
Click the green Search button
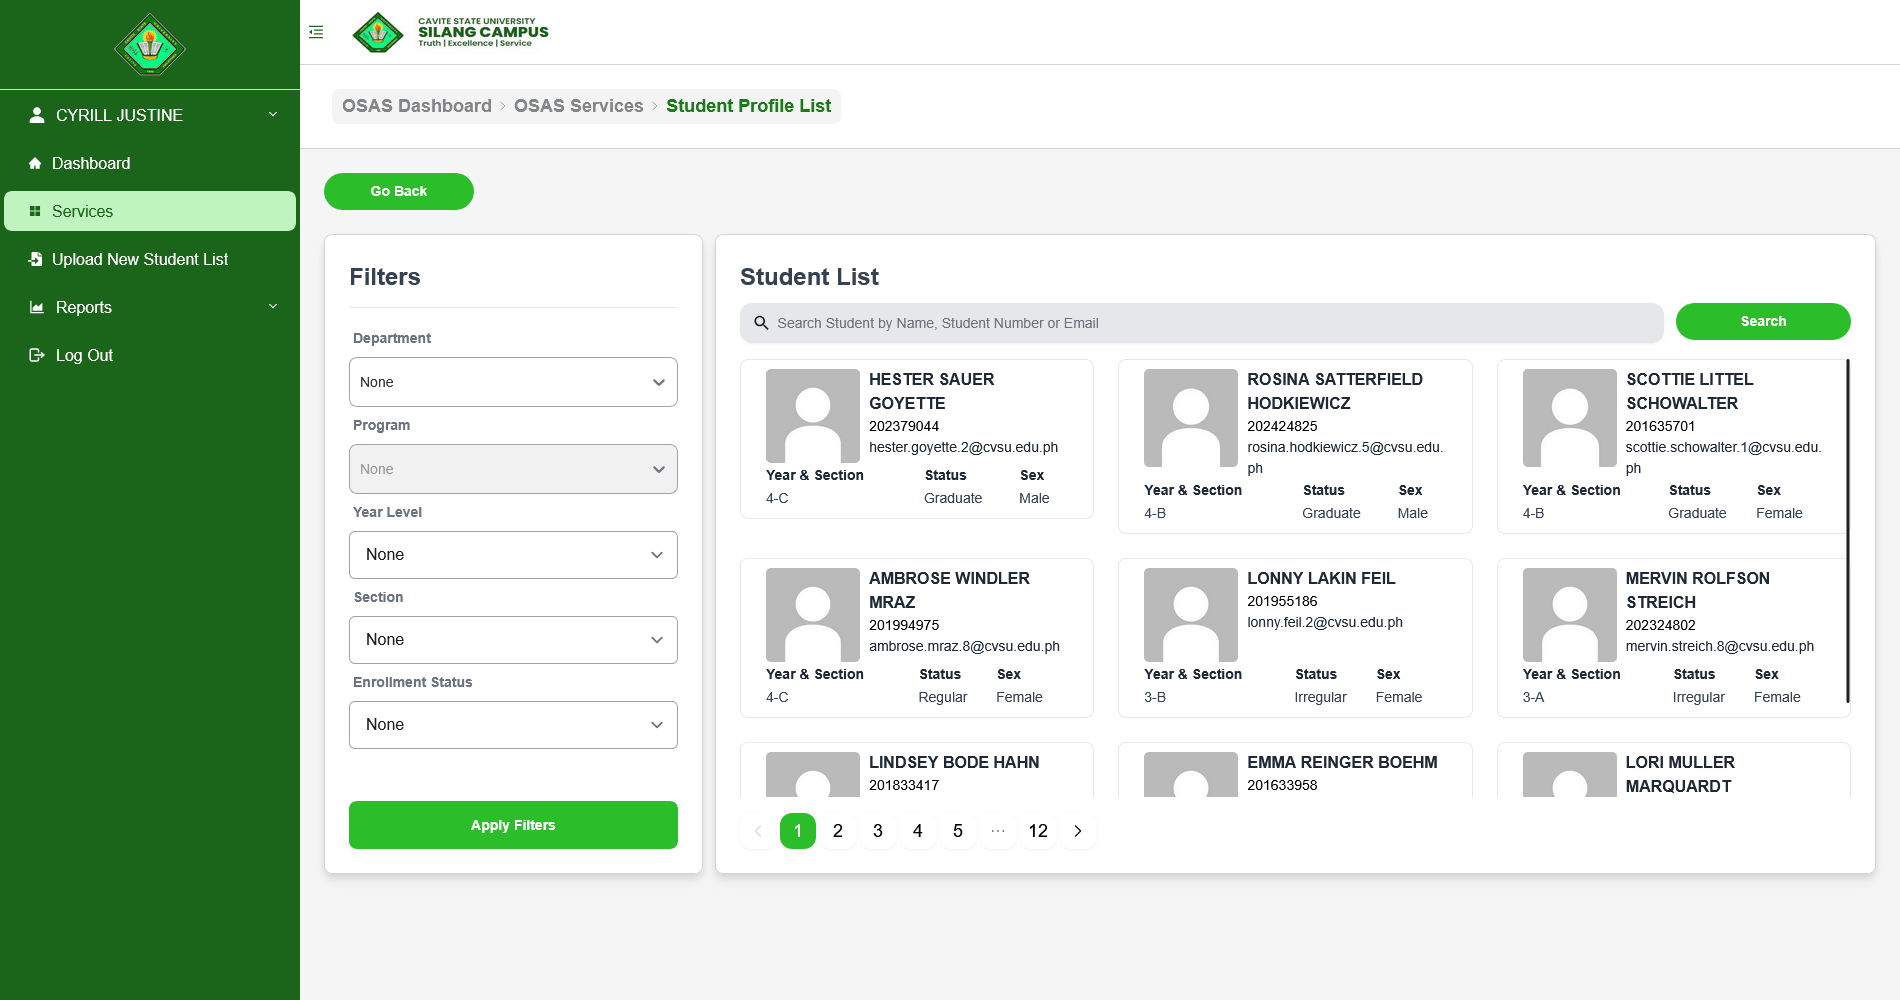(1762, 321)
